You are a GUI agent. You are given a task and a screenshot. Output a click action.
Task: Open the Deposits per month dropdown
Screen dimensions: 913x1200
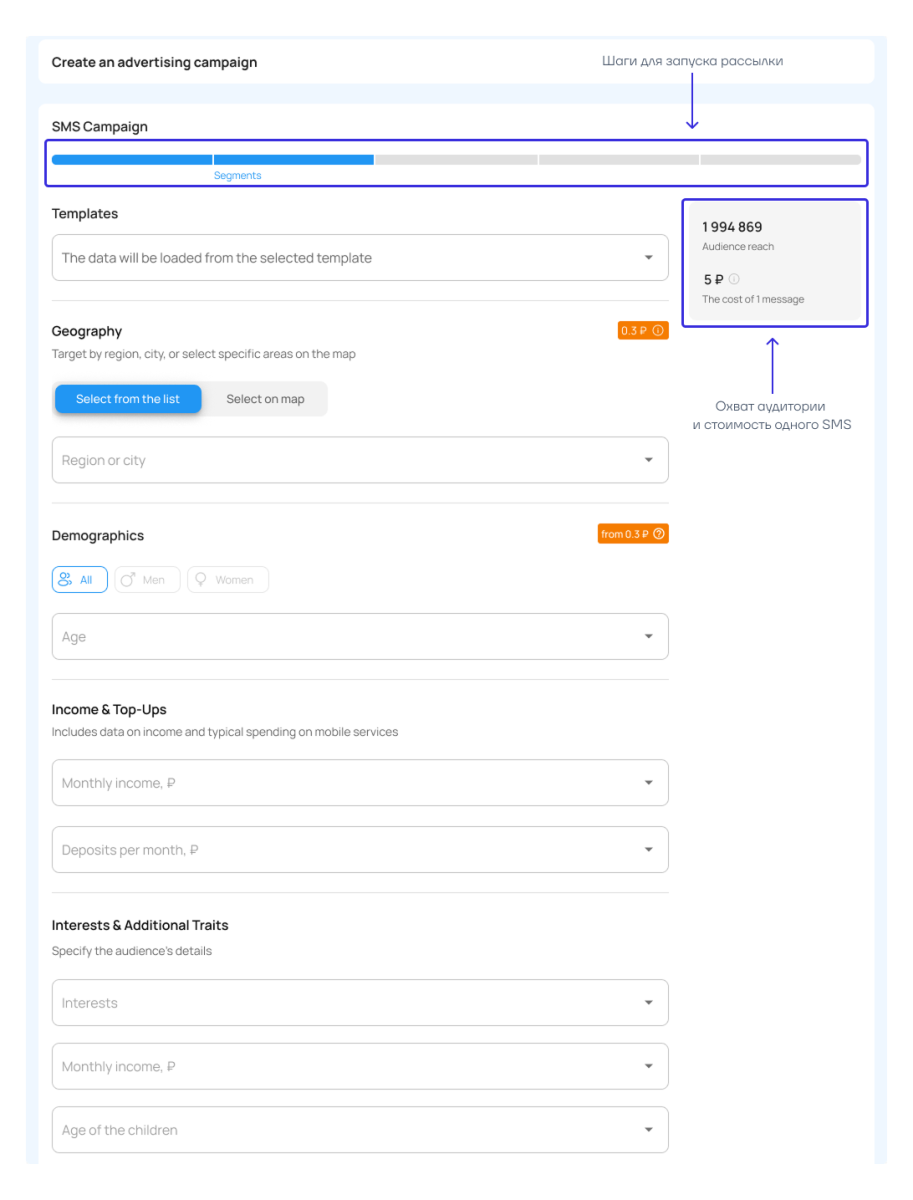[360, 850]
